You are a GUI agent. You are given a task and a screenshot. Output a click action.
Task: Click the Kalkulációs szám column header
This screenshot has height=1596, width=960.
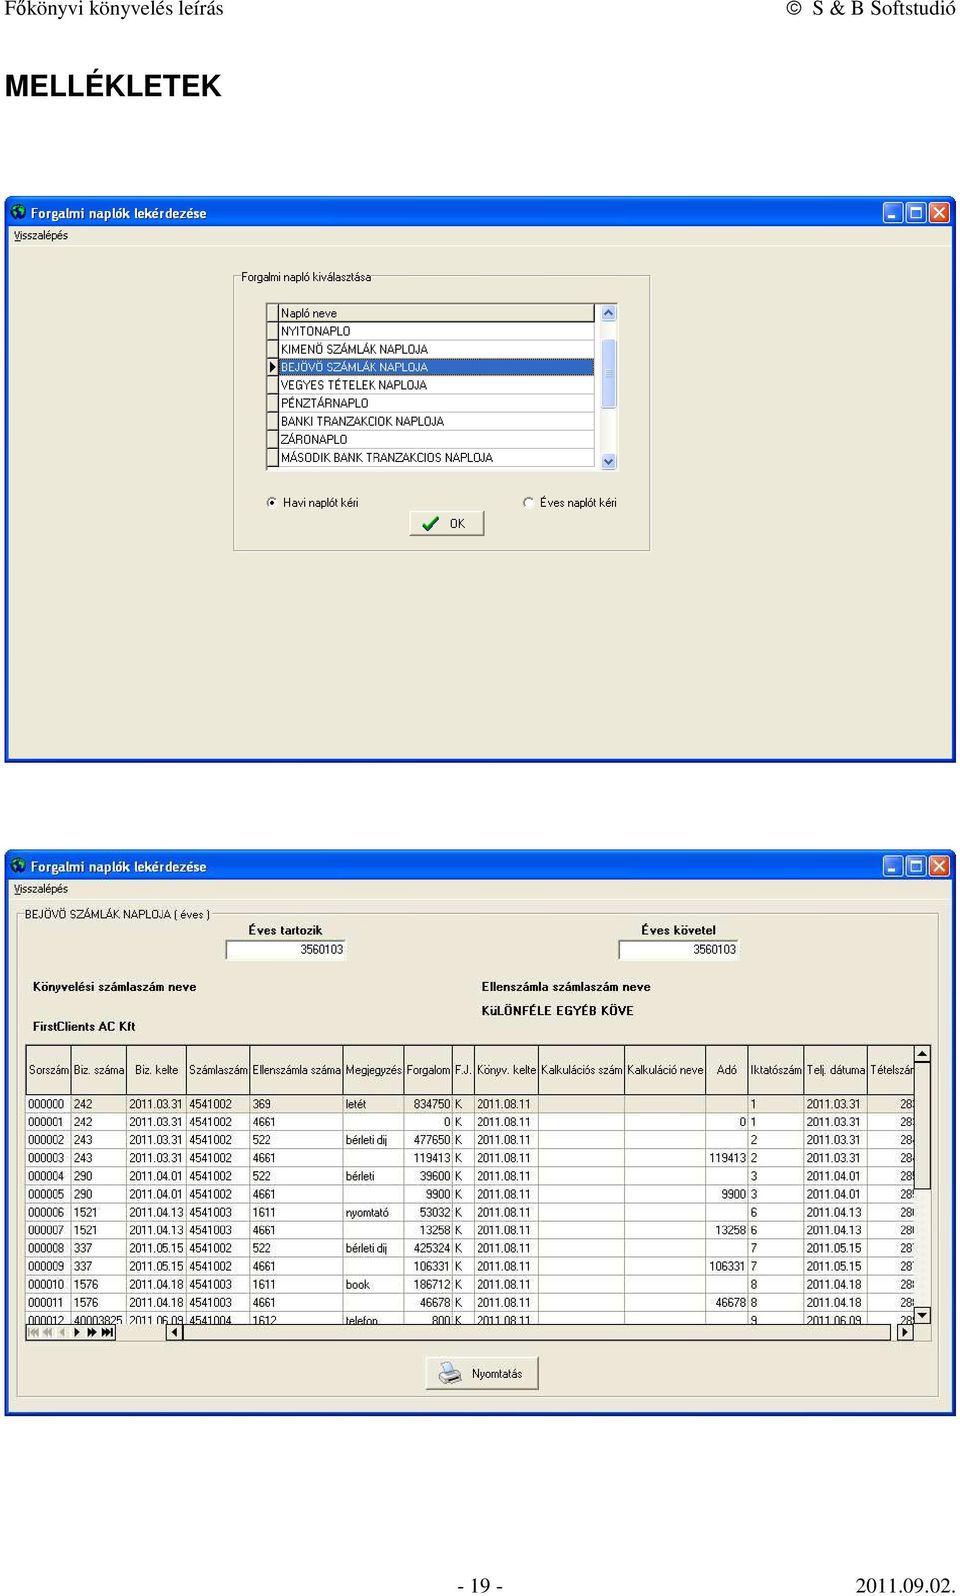(x=582, y=1069)
